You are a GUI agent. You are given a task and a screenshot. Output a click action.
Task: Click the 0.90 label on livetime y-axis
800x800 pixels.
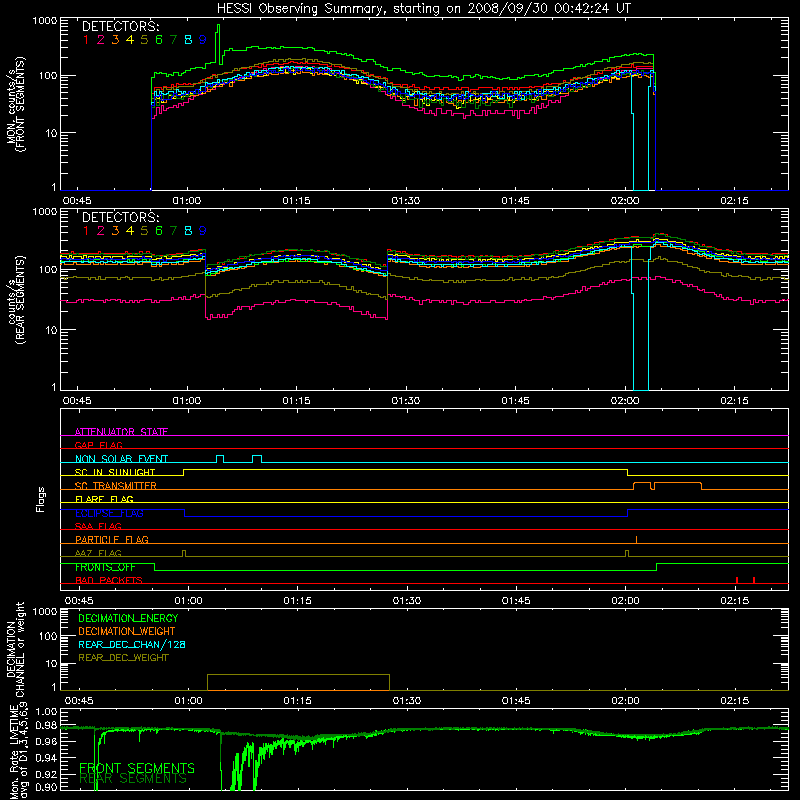tap(47, 787)
